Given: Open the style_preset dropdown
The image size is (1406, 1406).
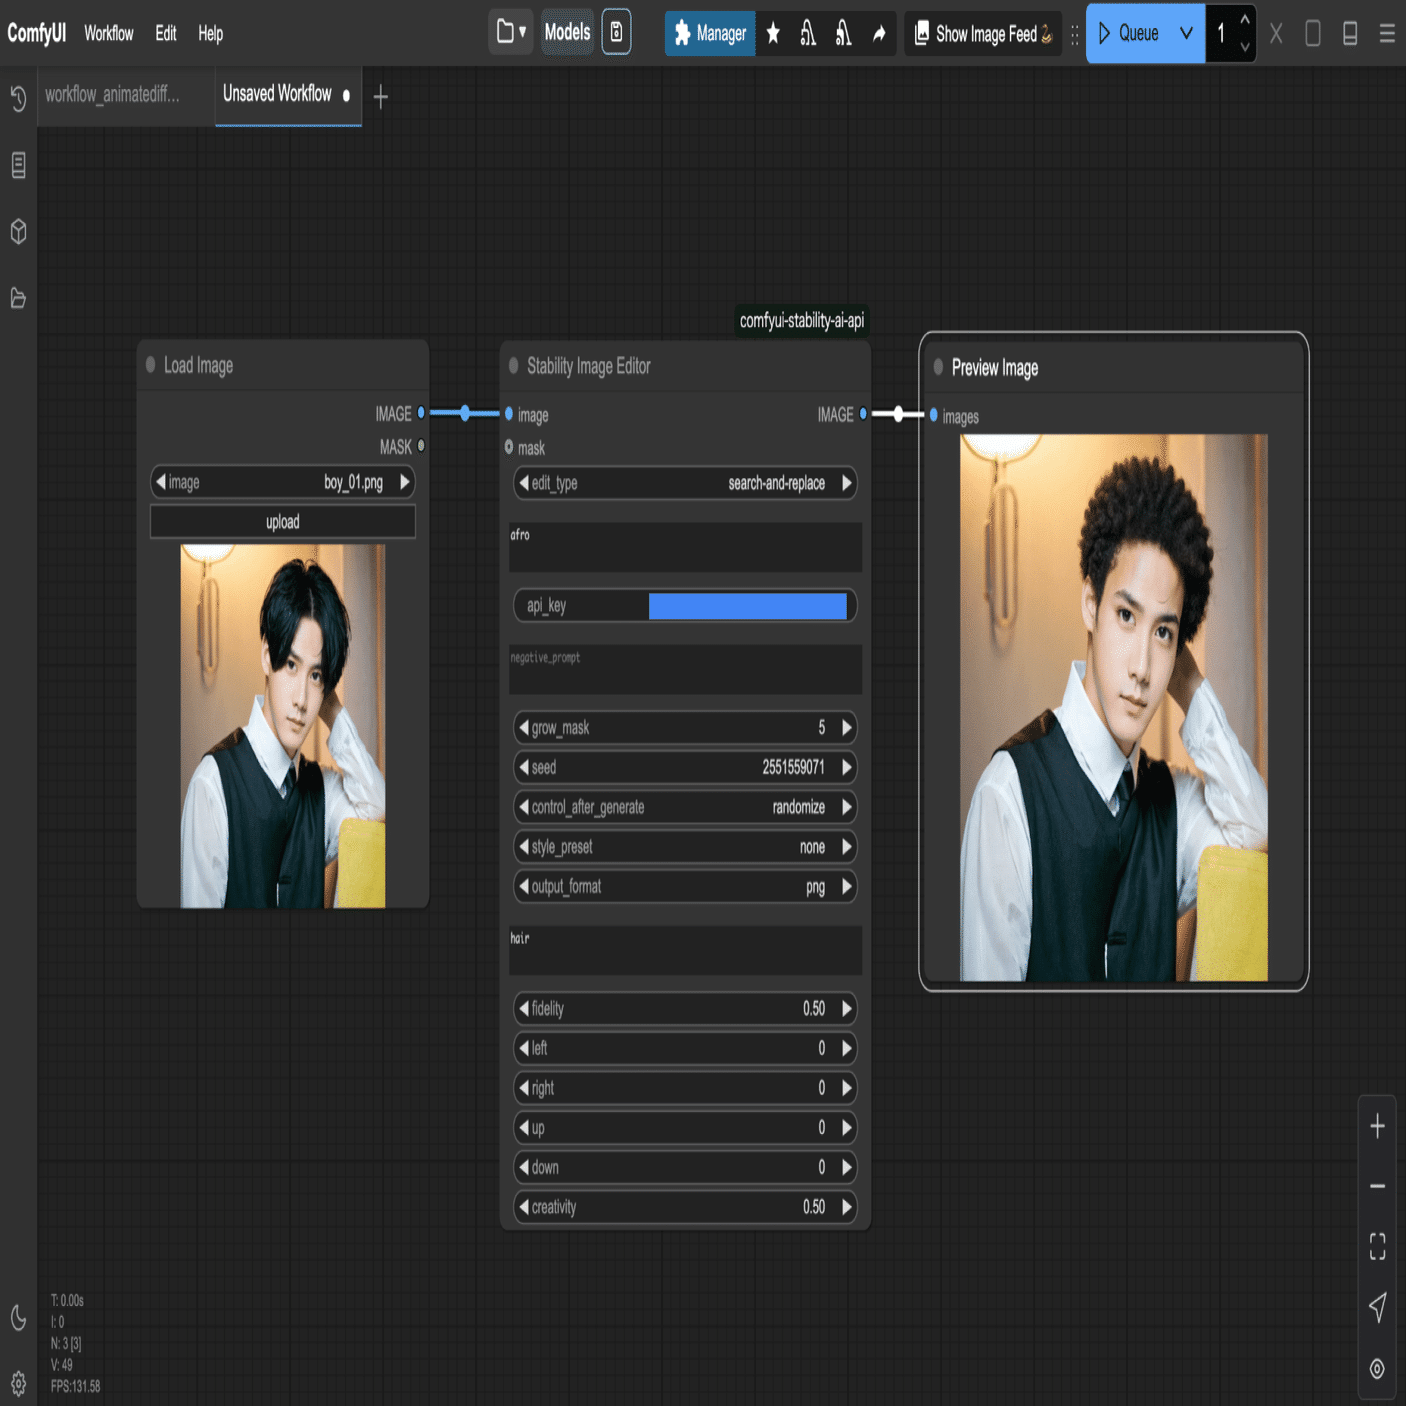Looking at the screenshot, I should point(685,847).
